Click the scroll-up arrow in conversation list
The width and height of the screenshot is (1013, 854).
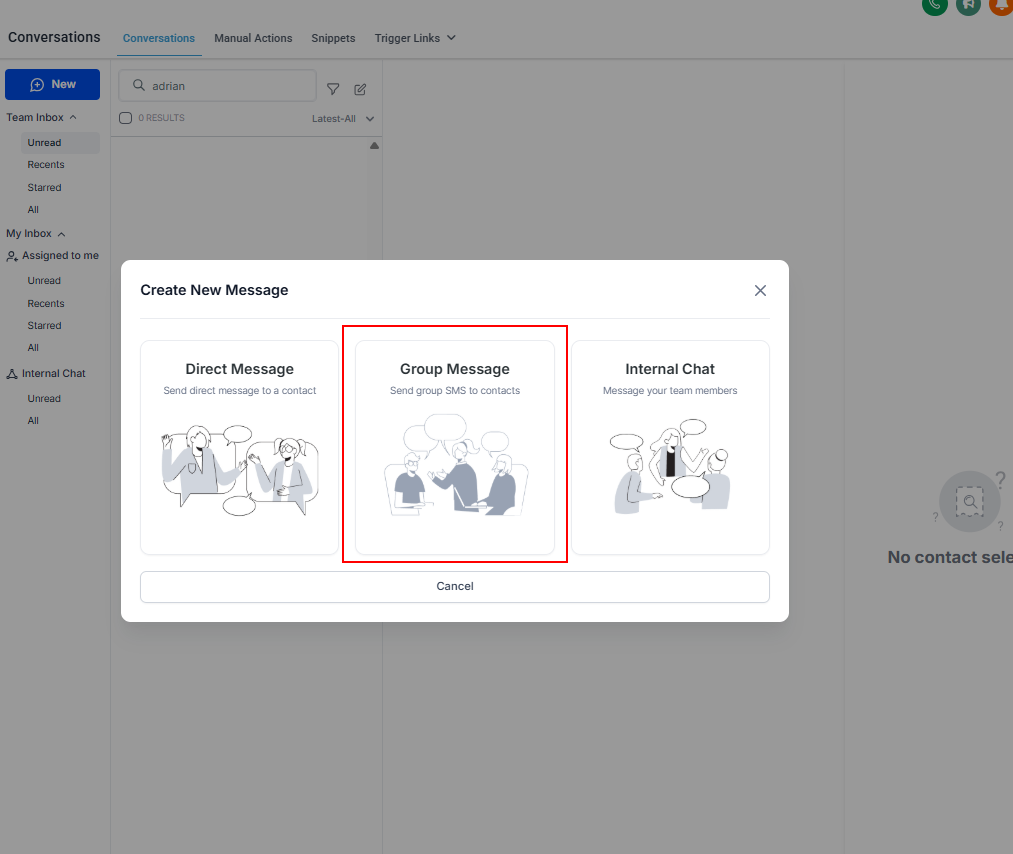pos(374,146)
